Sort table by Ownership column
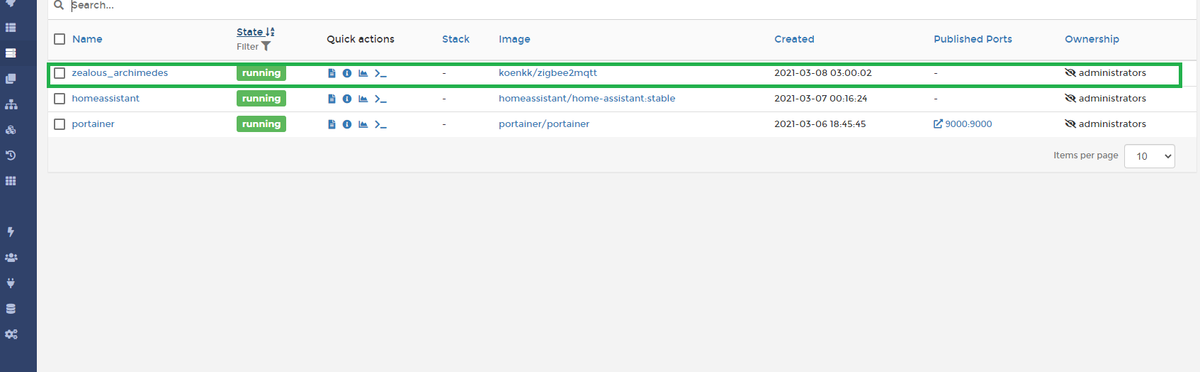1200x372 pixels. pyautogui.click(x=1092, y=39)
